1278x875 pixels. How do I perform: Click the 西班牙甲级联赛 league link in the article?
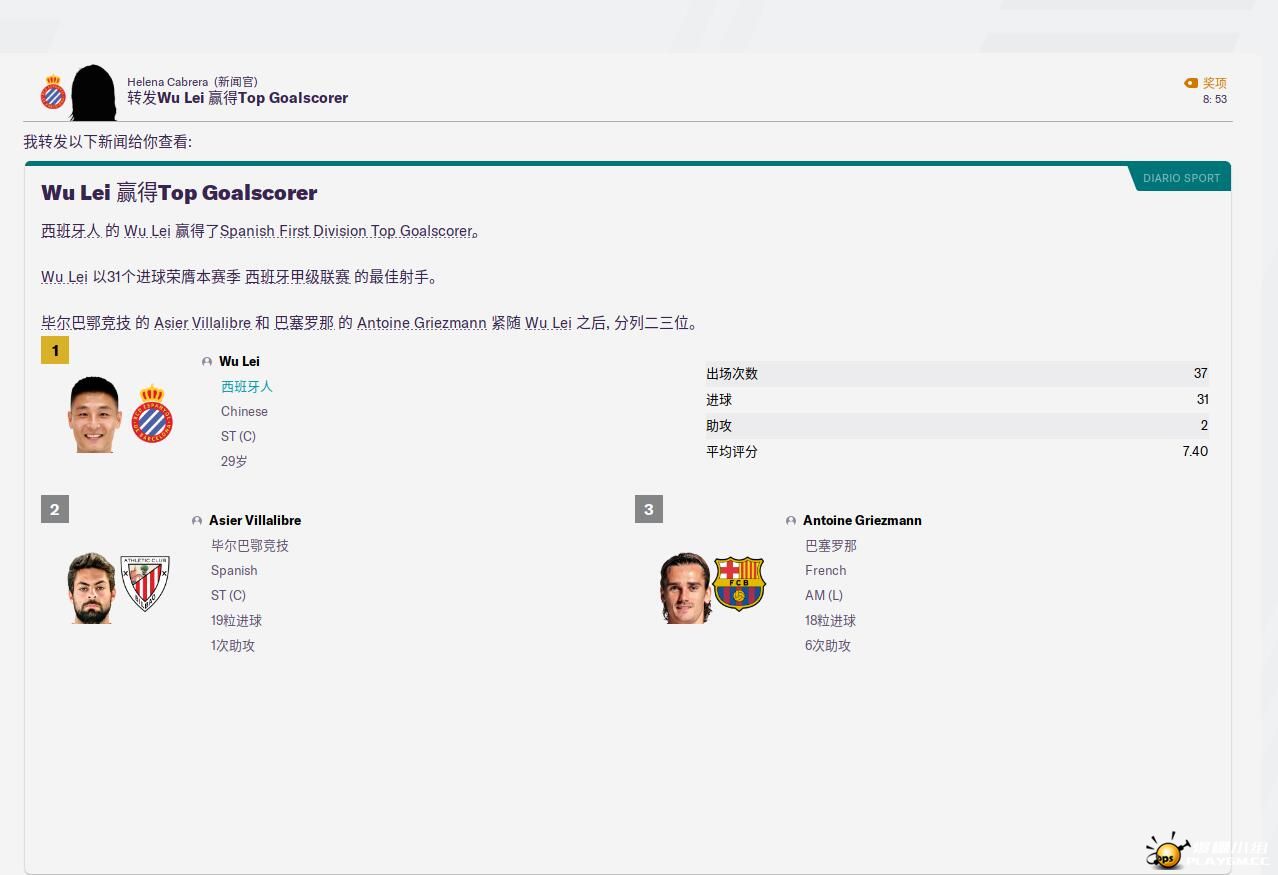coord(297,277)
